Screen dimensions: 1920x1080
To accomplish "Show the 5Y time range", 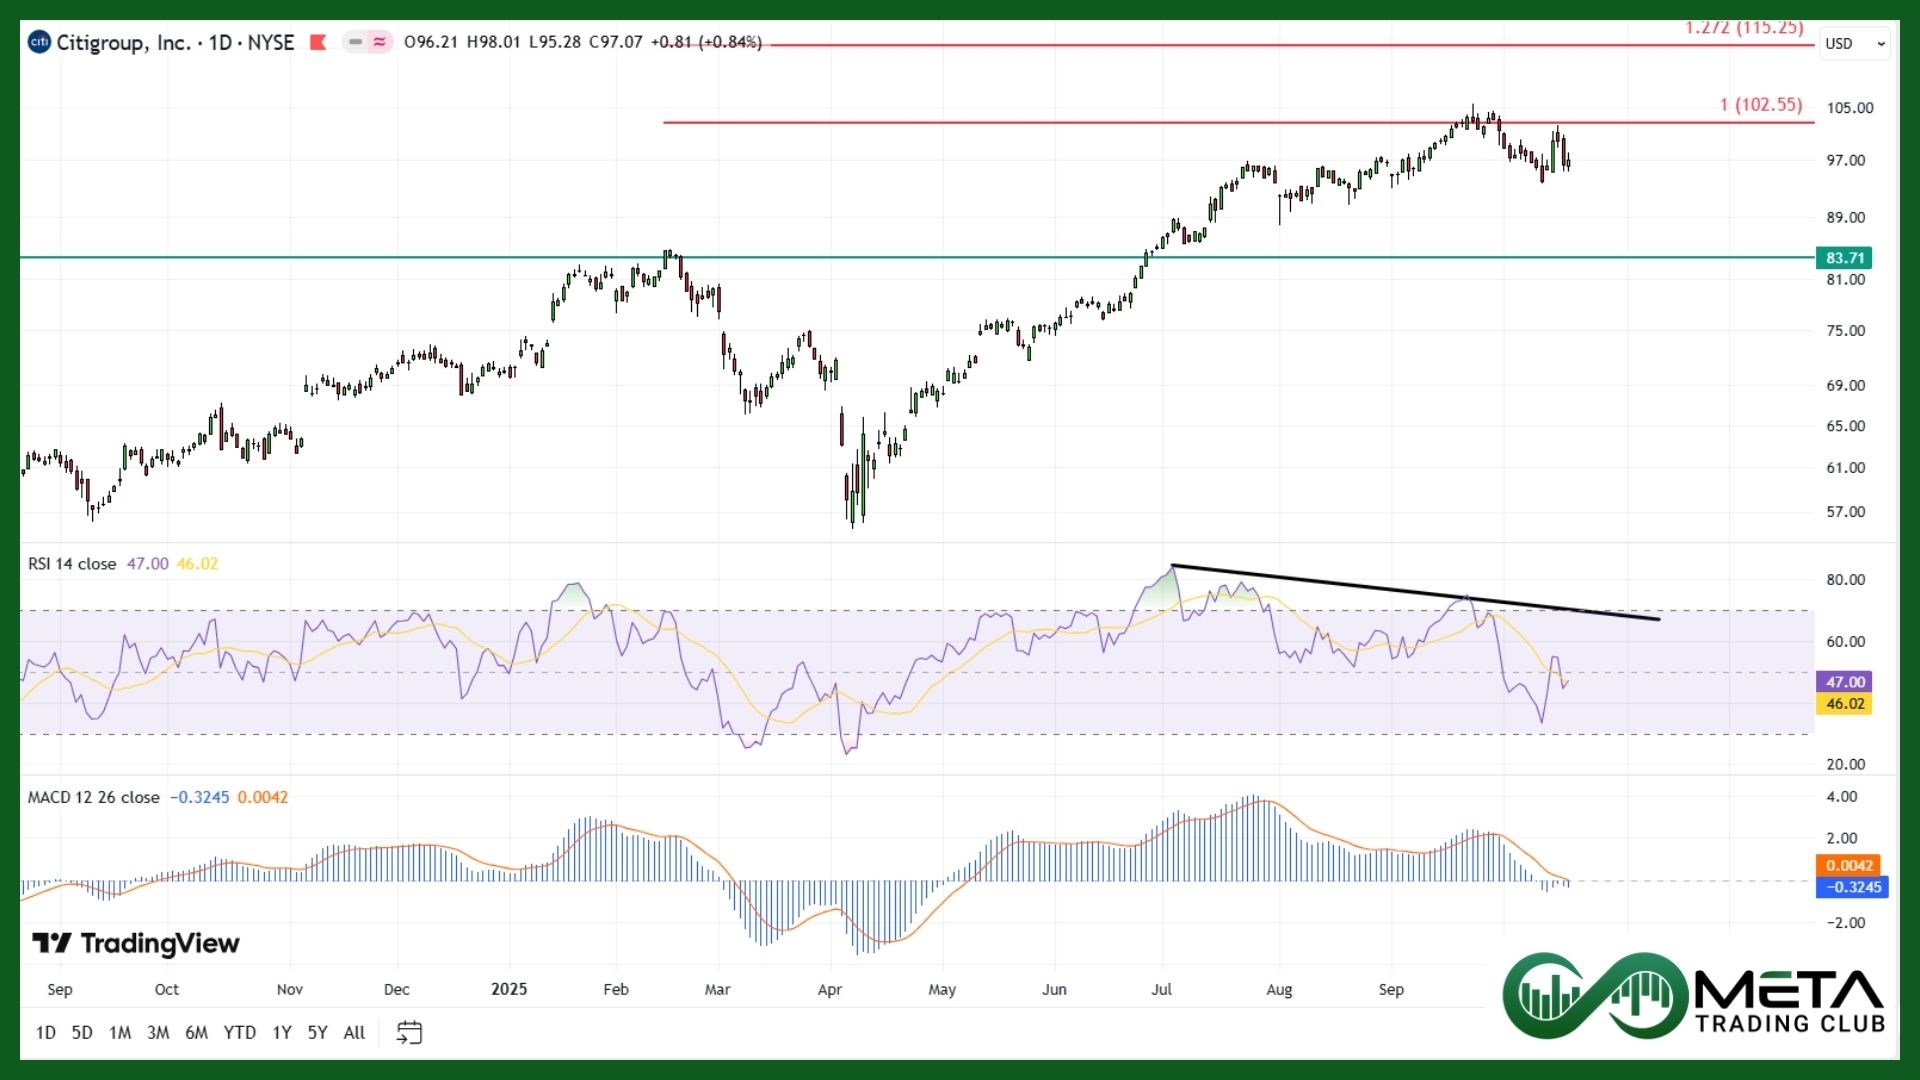I will pos(317,1032).
